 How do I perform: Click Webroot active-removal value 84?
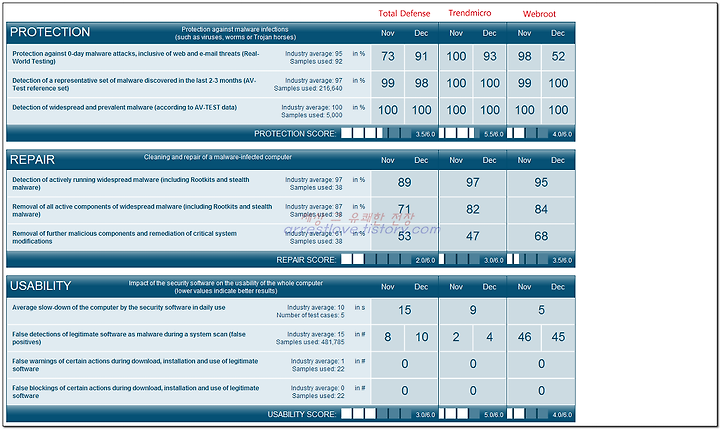[541, 209]
